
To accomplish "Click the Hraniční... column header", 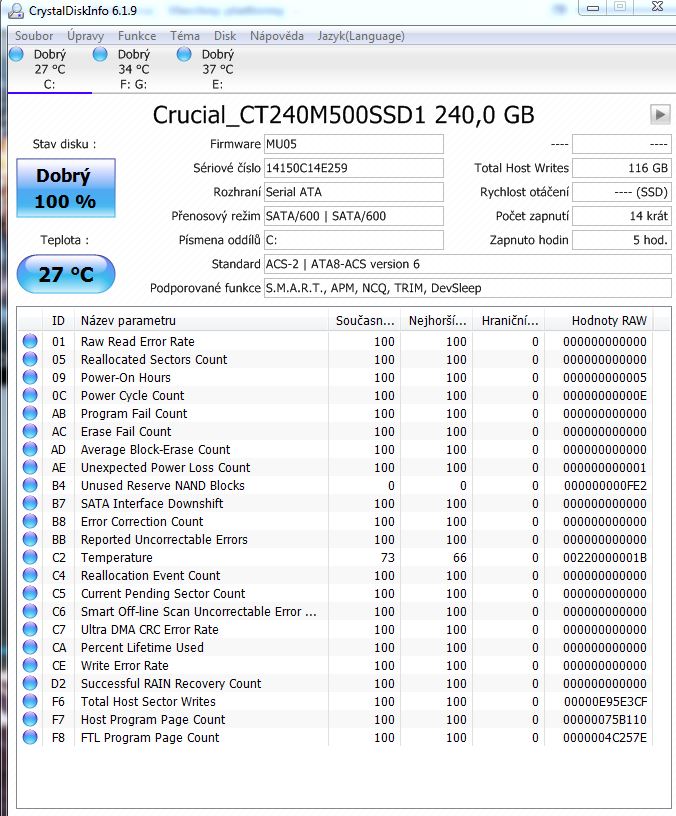I will coord(509,321).
